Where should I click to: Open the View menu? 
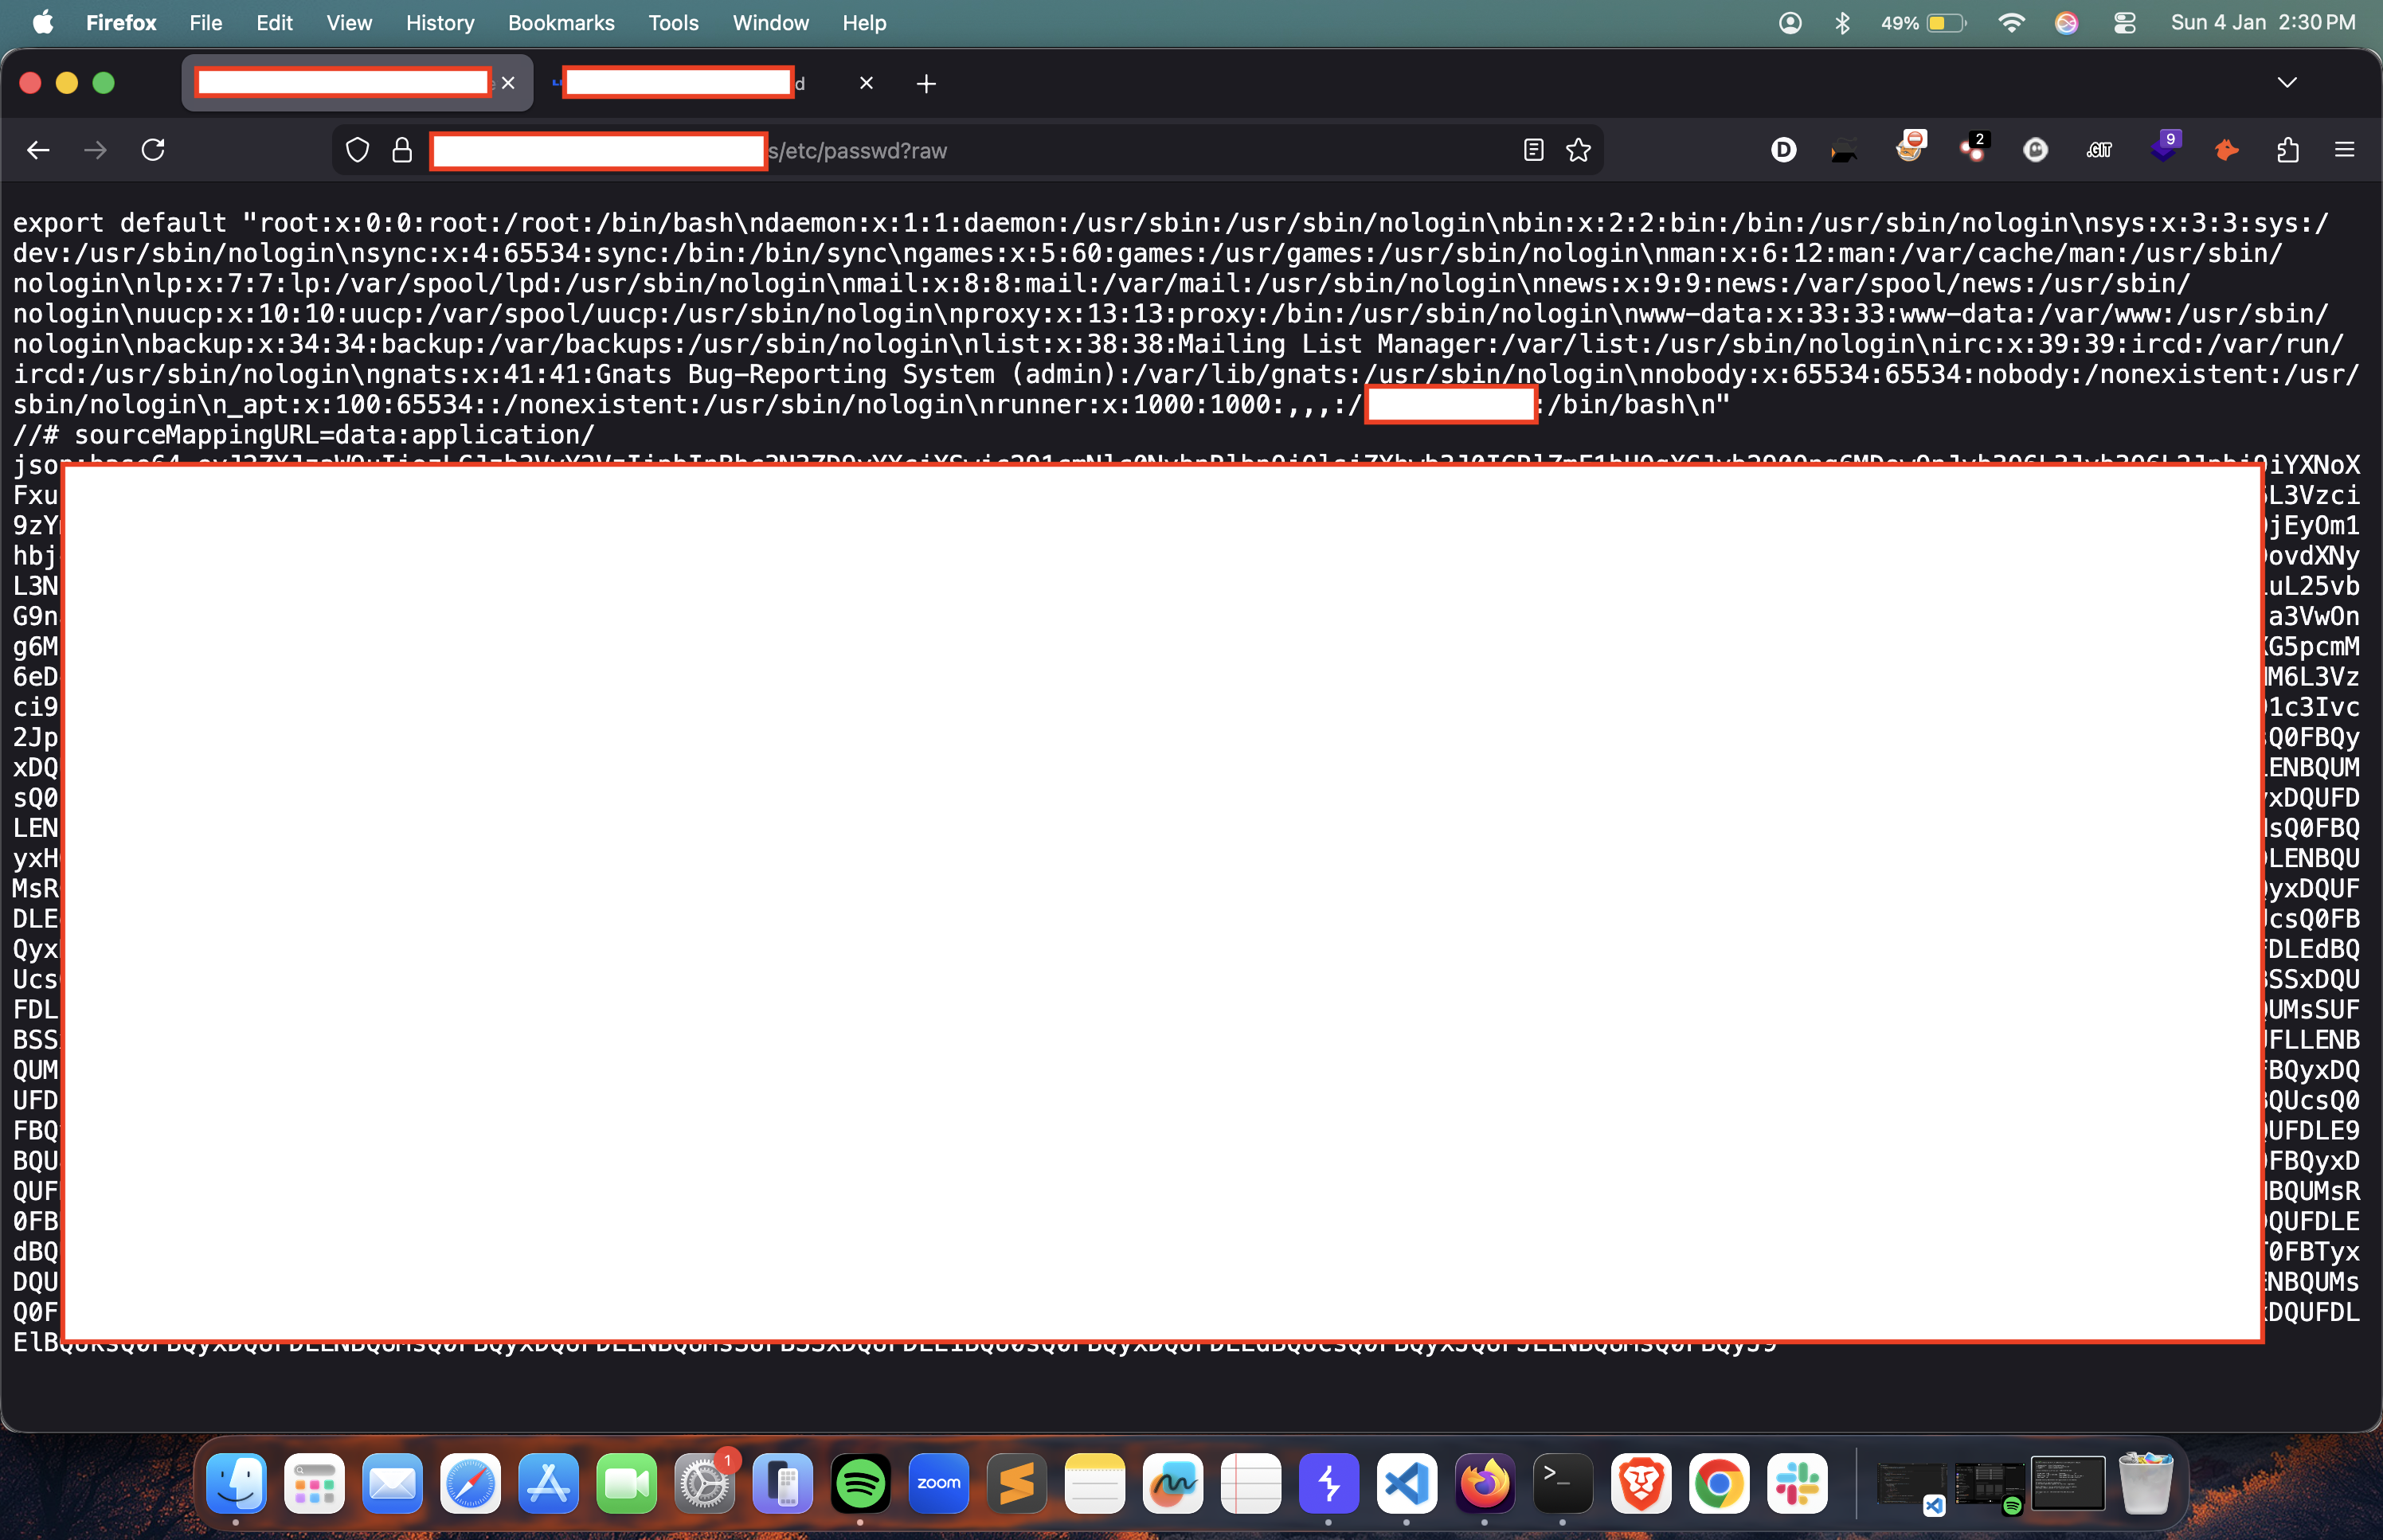coord(349,22)
